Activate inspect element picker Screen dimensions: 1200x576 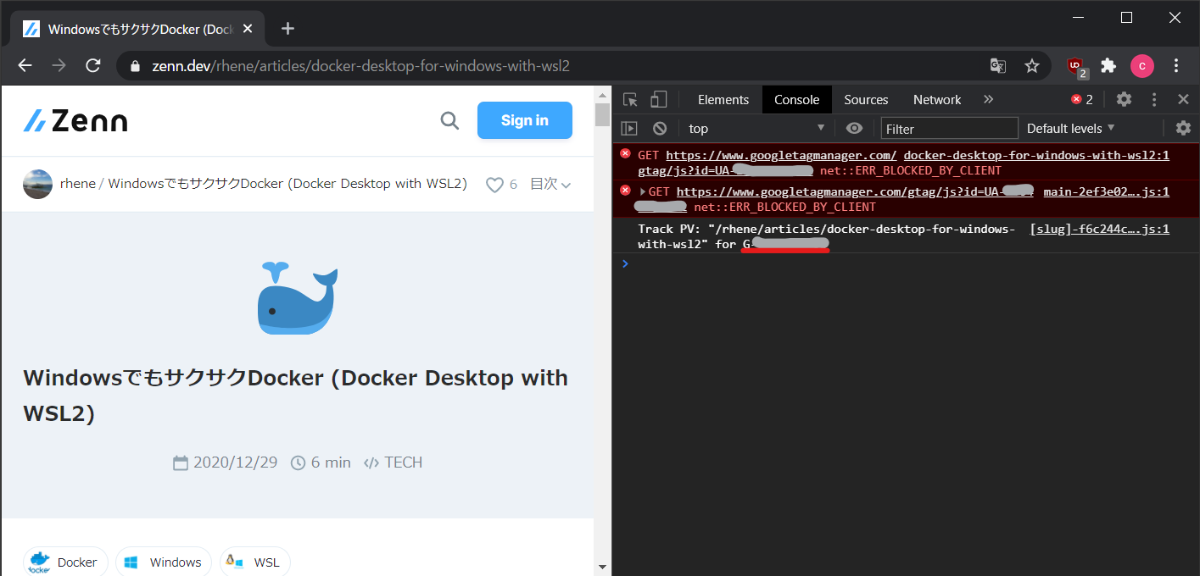coord(630,99)
